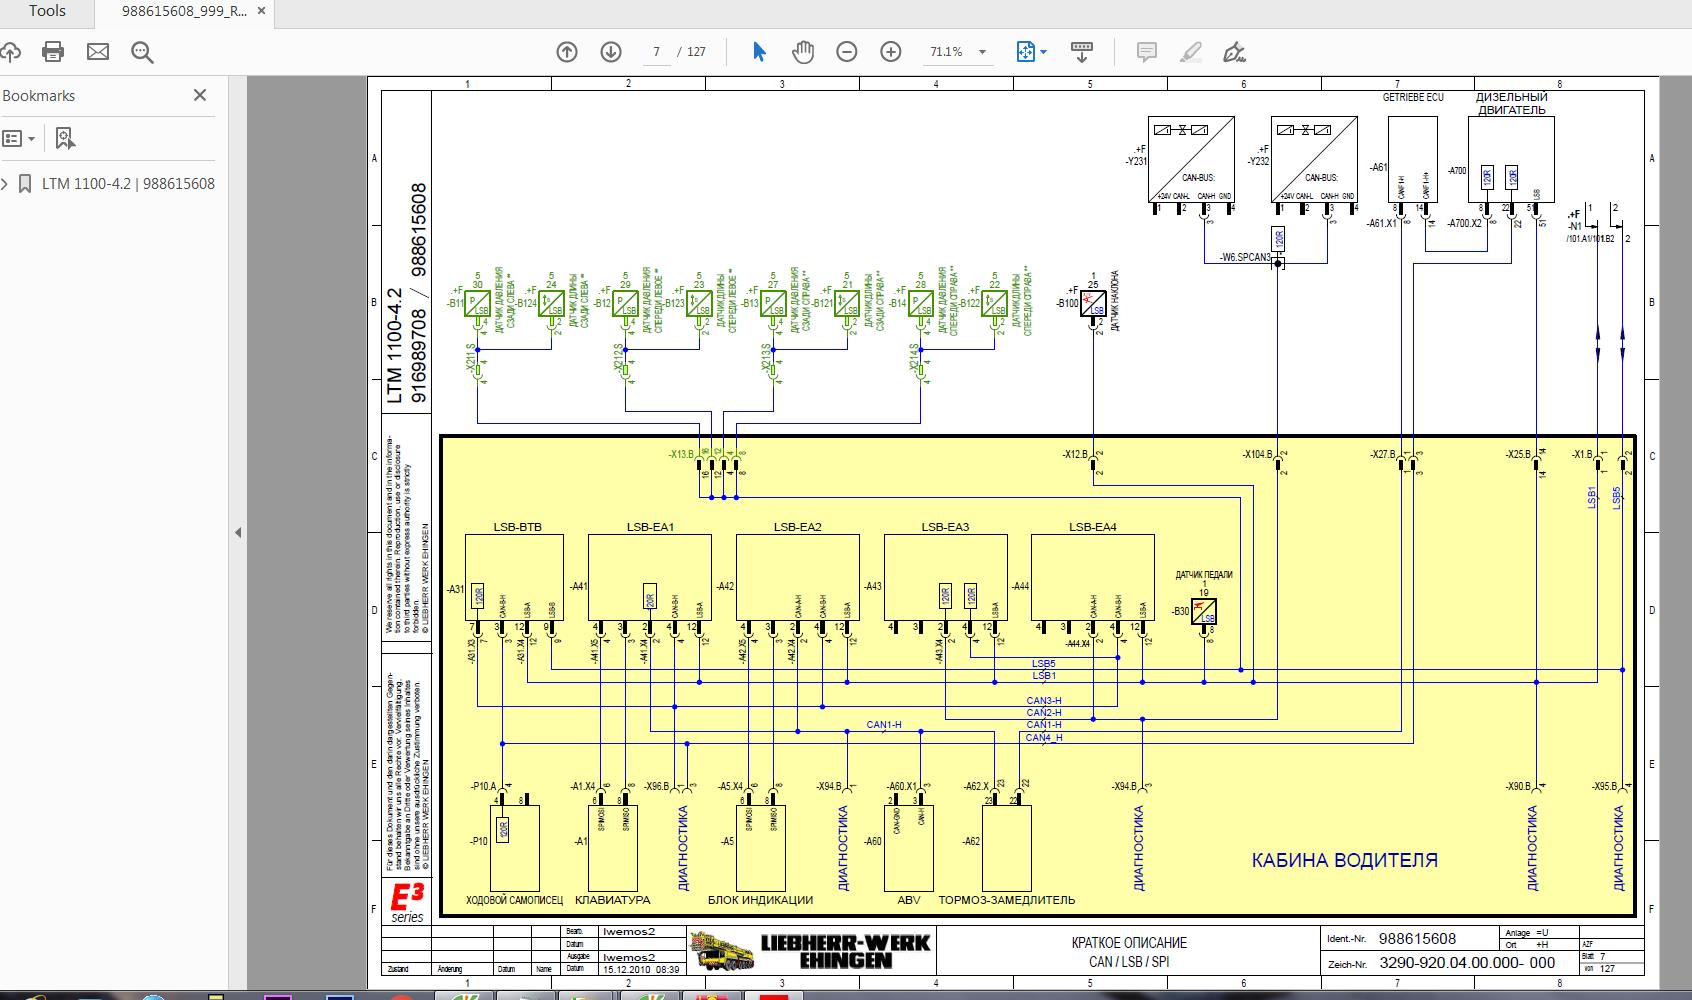Switch to the Tools tab
Screen dimensions: 1692x1000
pyautogui.click(x=45, y=11)
